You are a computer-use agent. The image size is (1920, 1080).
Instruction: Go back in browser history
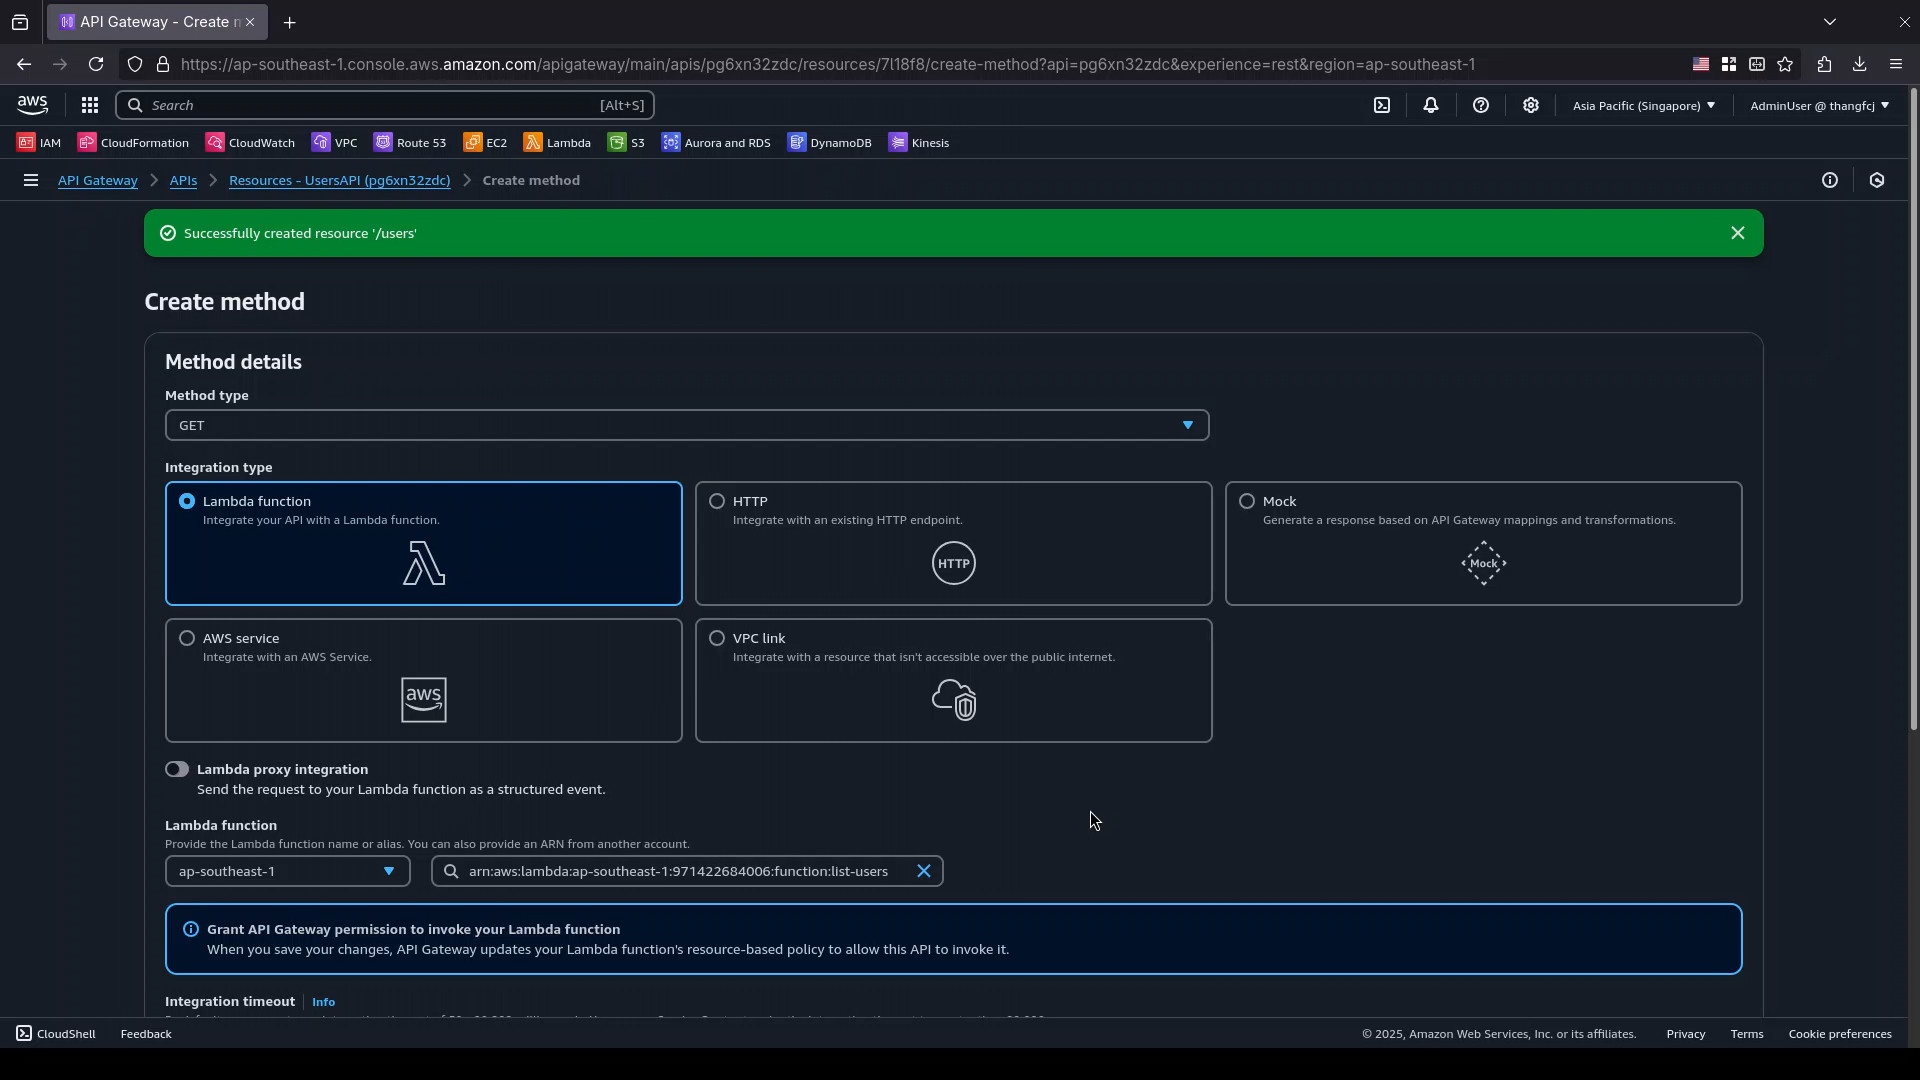[24, 64]
